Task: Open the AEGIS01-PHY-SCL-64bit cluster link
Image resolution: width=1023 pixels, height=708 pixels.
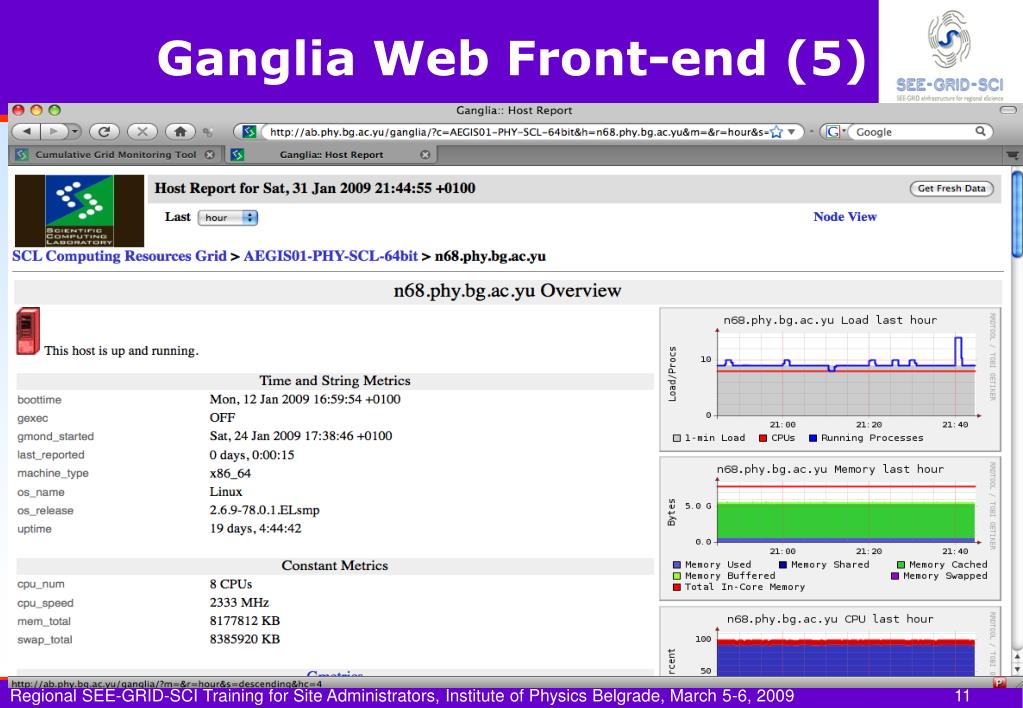Action: coord(330,256)
